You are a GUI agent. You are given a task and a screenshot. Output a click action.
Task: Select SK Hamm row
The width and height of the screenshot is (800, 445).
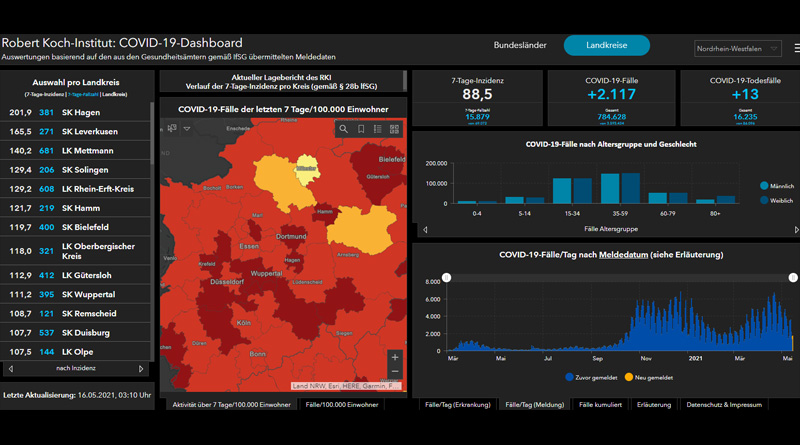[x=76, y=208]
